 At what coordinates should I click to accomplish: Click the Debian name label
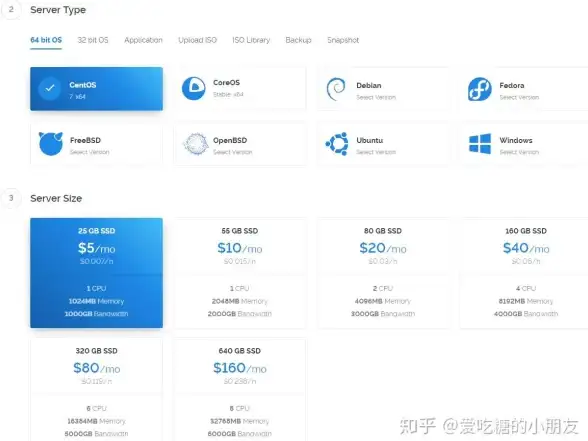click(x=369, y=86)
